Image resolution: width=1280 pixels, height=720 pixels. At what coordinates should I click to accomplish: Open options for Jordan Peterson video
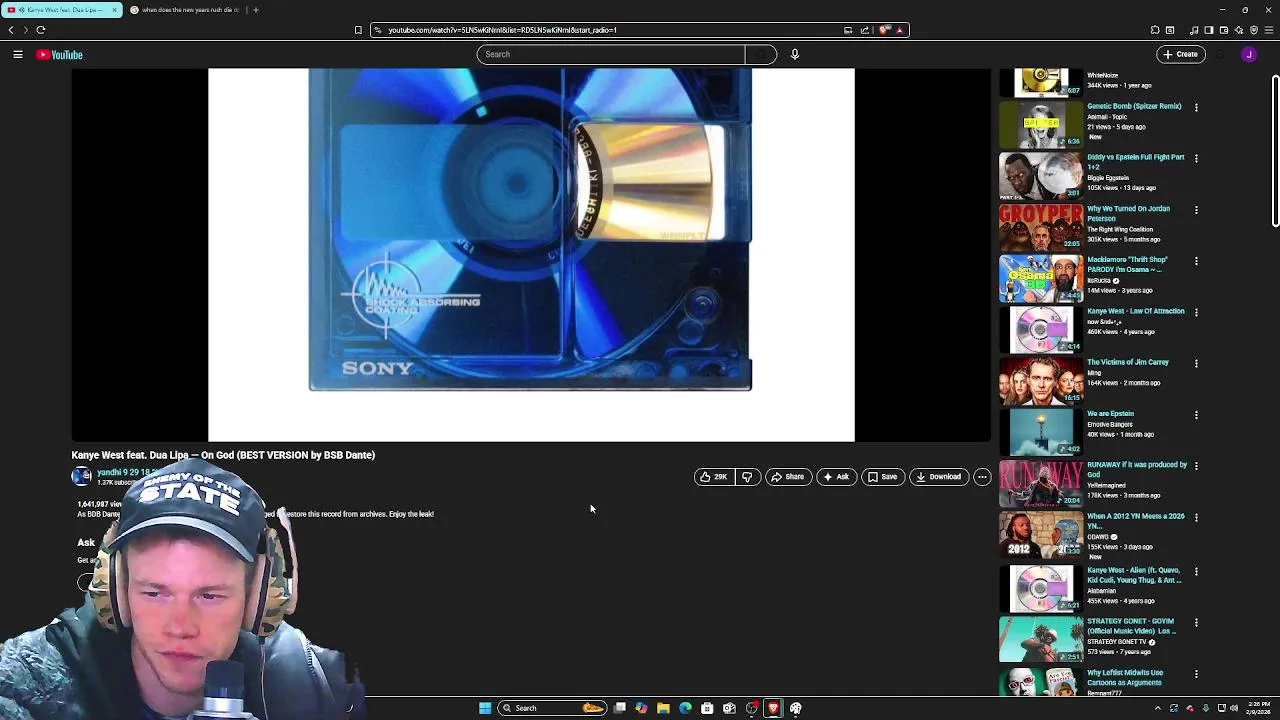click(x=1196, y=210)
